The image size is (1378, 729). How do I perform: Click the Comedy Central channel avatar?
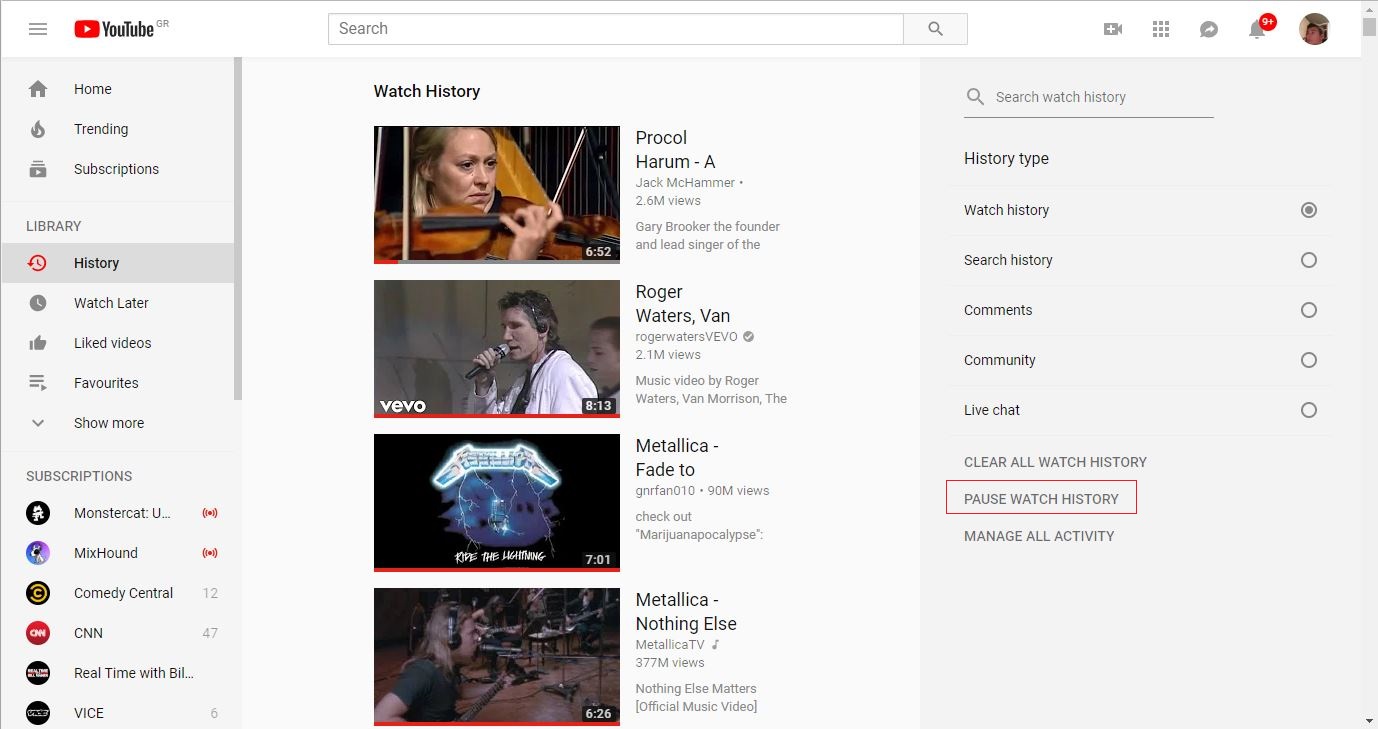tap(38, 593)
